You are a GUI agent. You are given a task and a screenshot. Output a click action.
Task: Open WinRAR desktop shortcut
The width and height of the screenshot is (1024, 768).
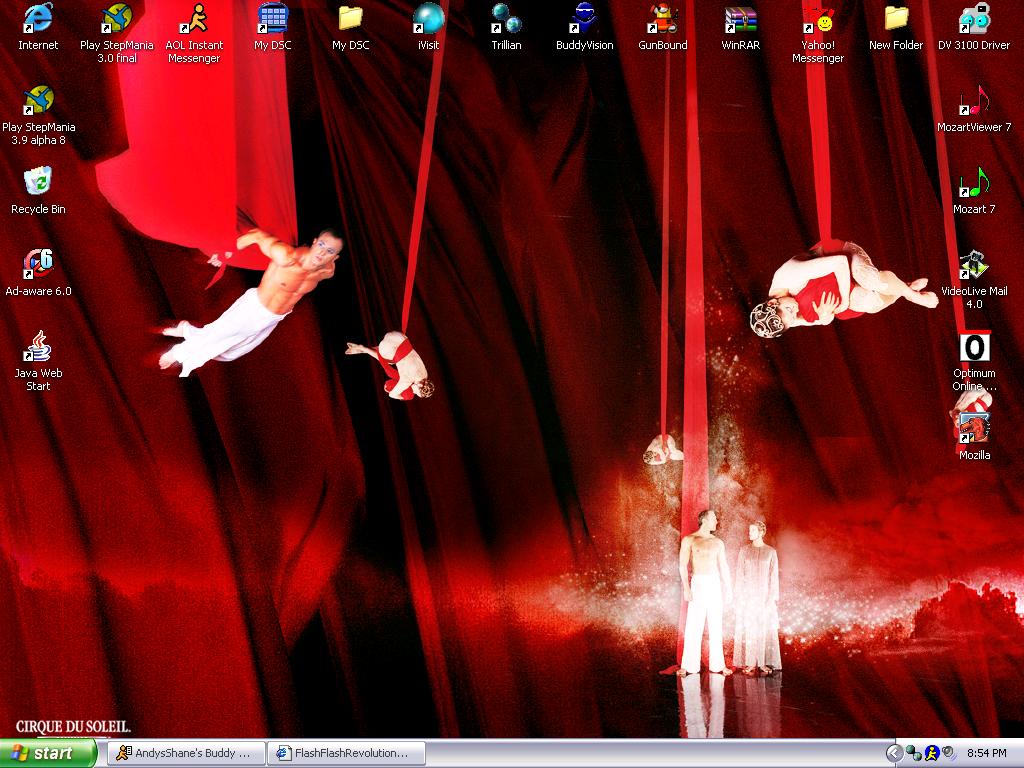[x=741, y=18]
